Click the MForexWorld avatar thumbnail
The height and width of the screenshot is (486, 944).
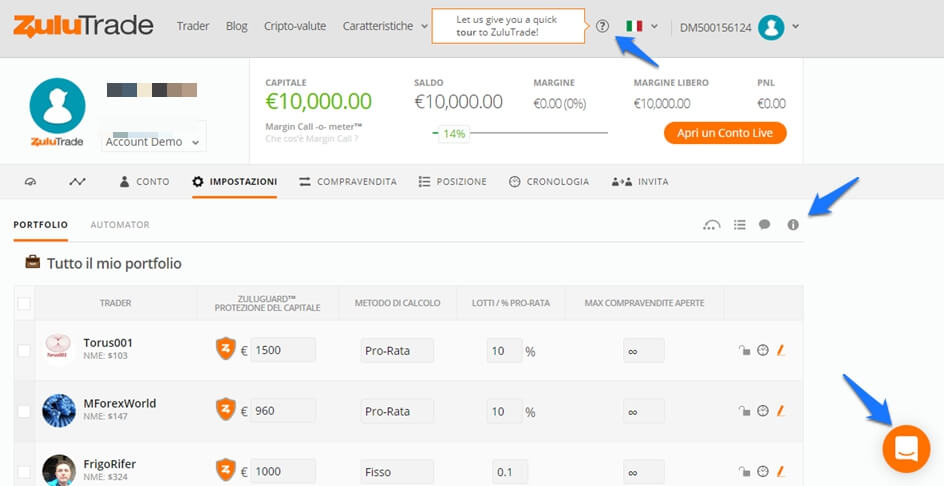click(58, 411)
